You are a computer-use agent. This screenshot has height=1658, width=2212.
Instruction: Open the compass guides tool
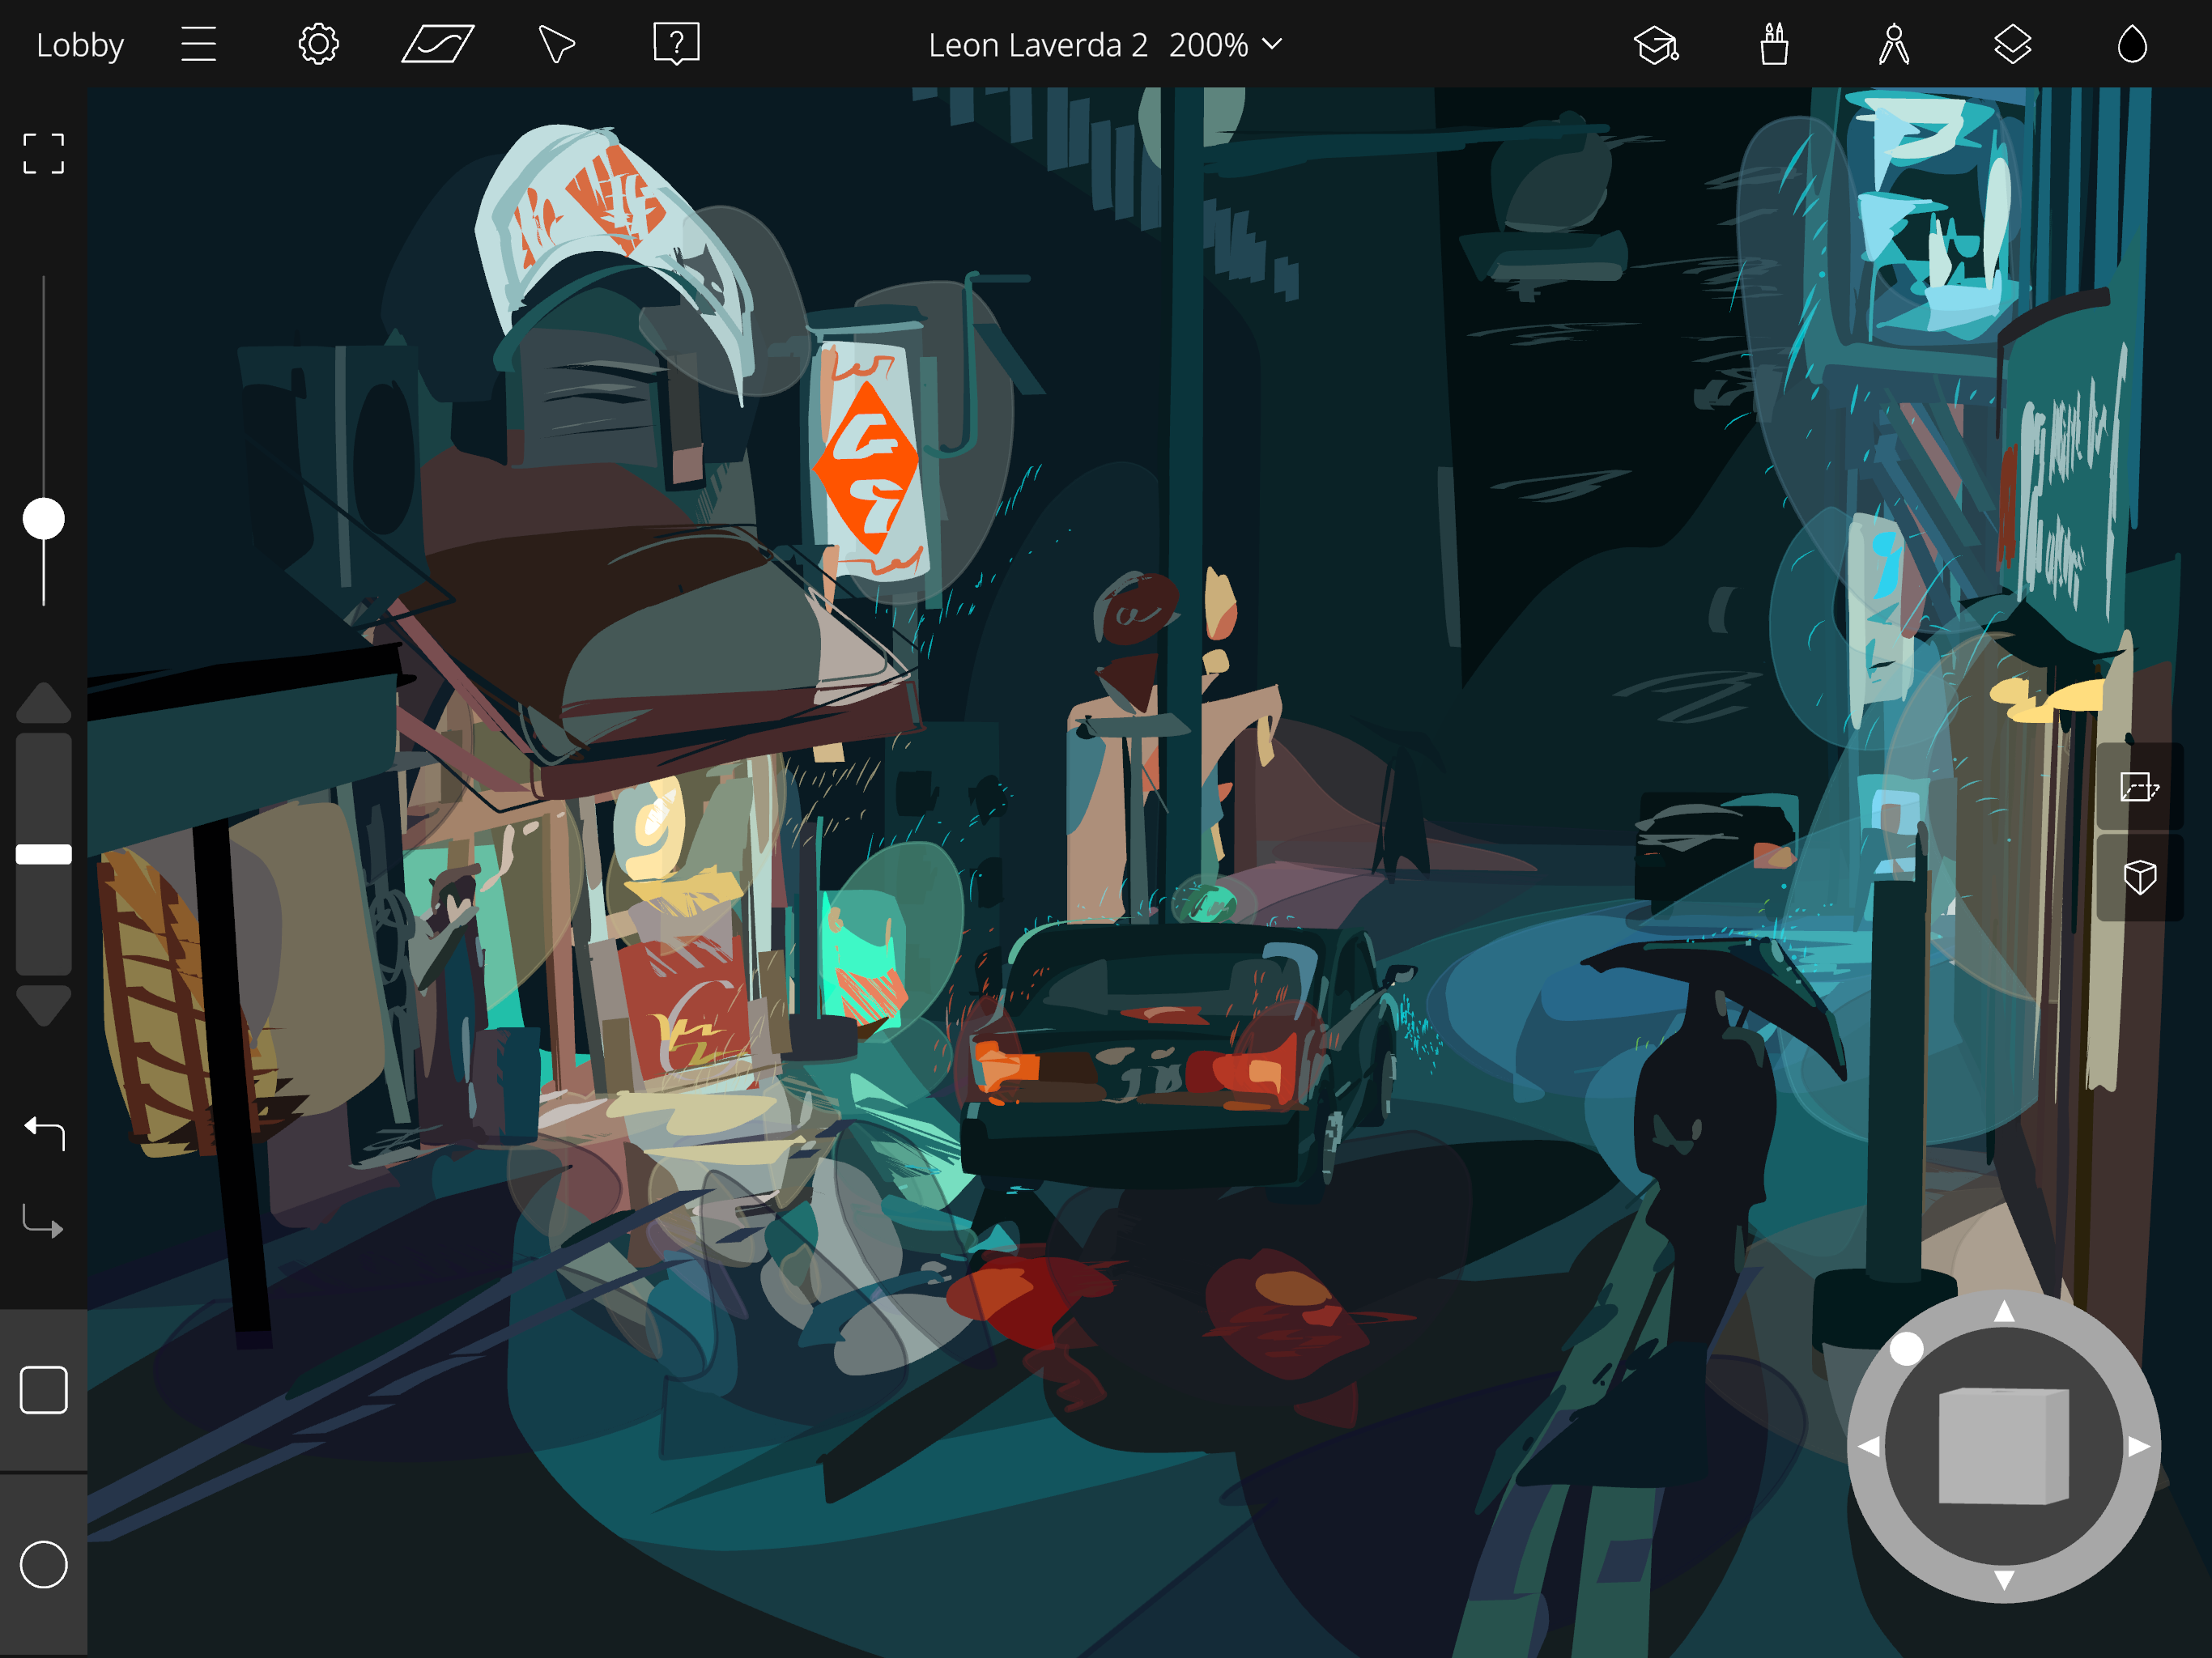[x=1893, y=45]
